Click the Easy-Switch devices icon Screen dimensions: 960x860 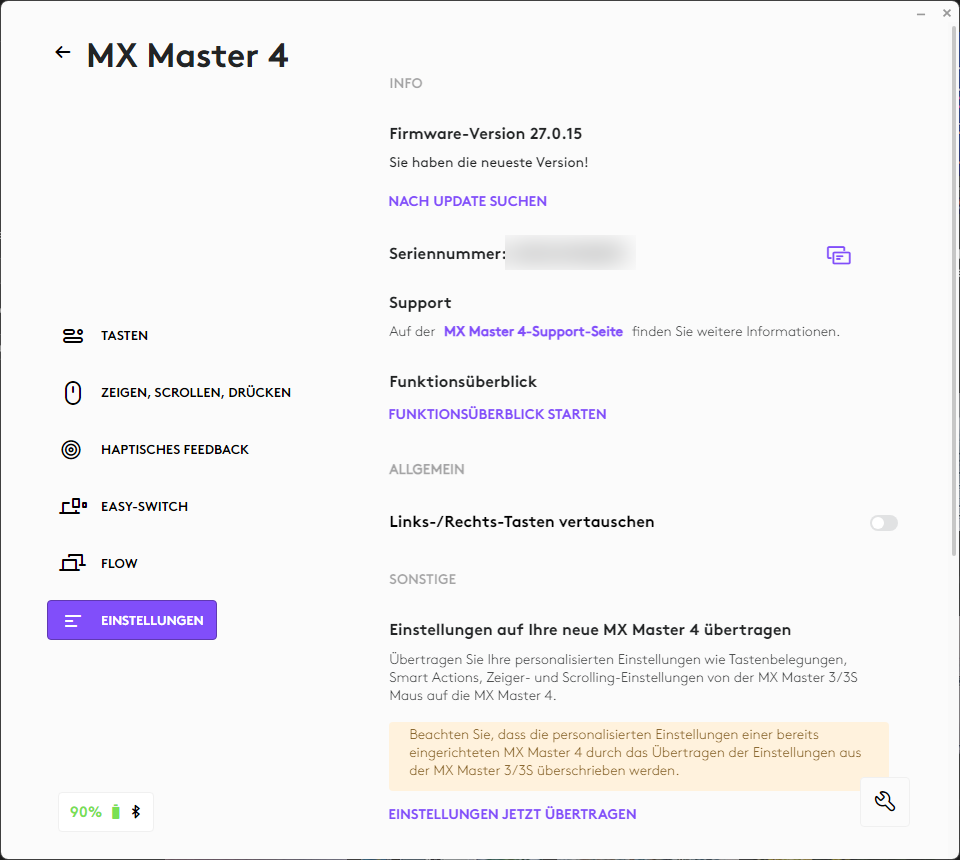pos(73,507)
